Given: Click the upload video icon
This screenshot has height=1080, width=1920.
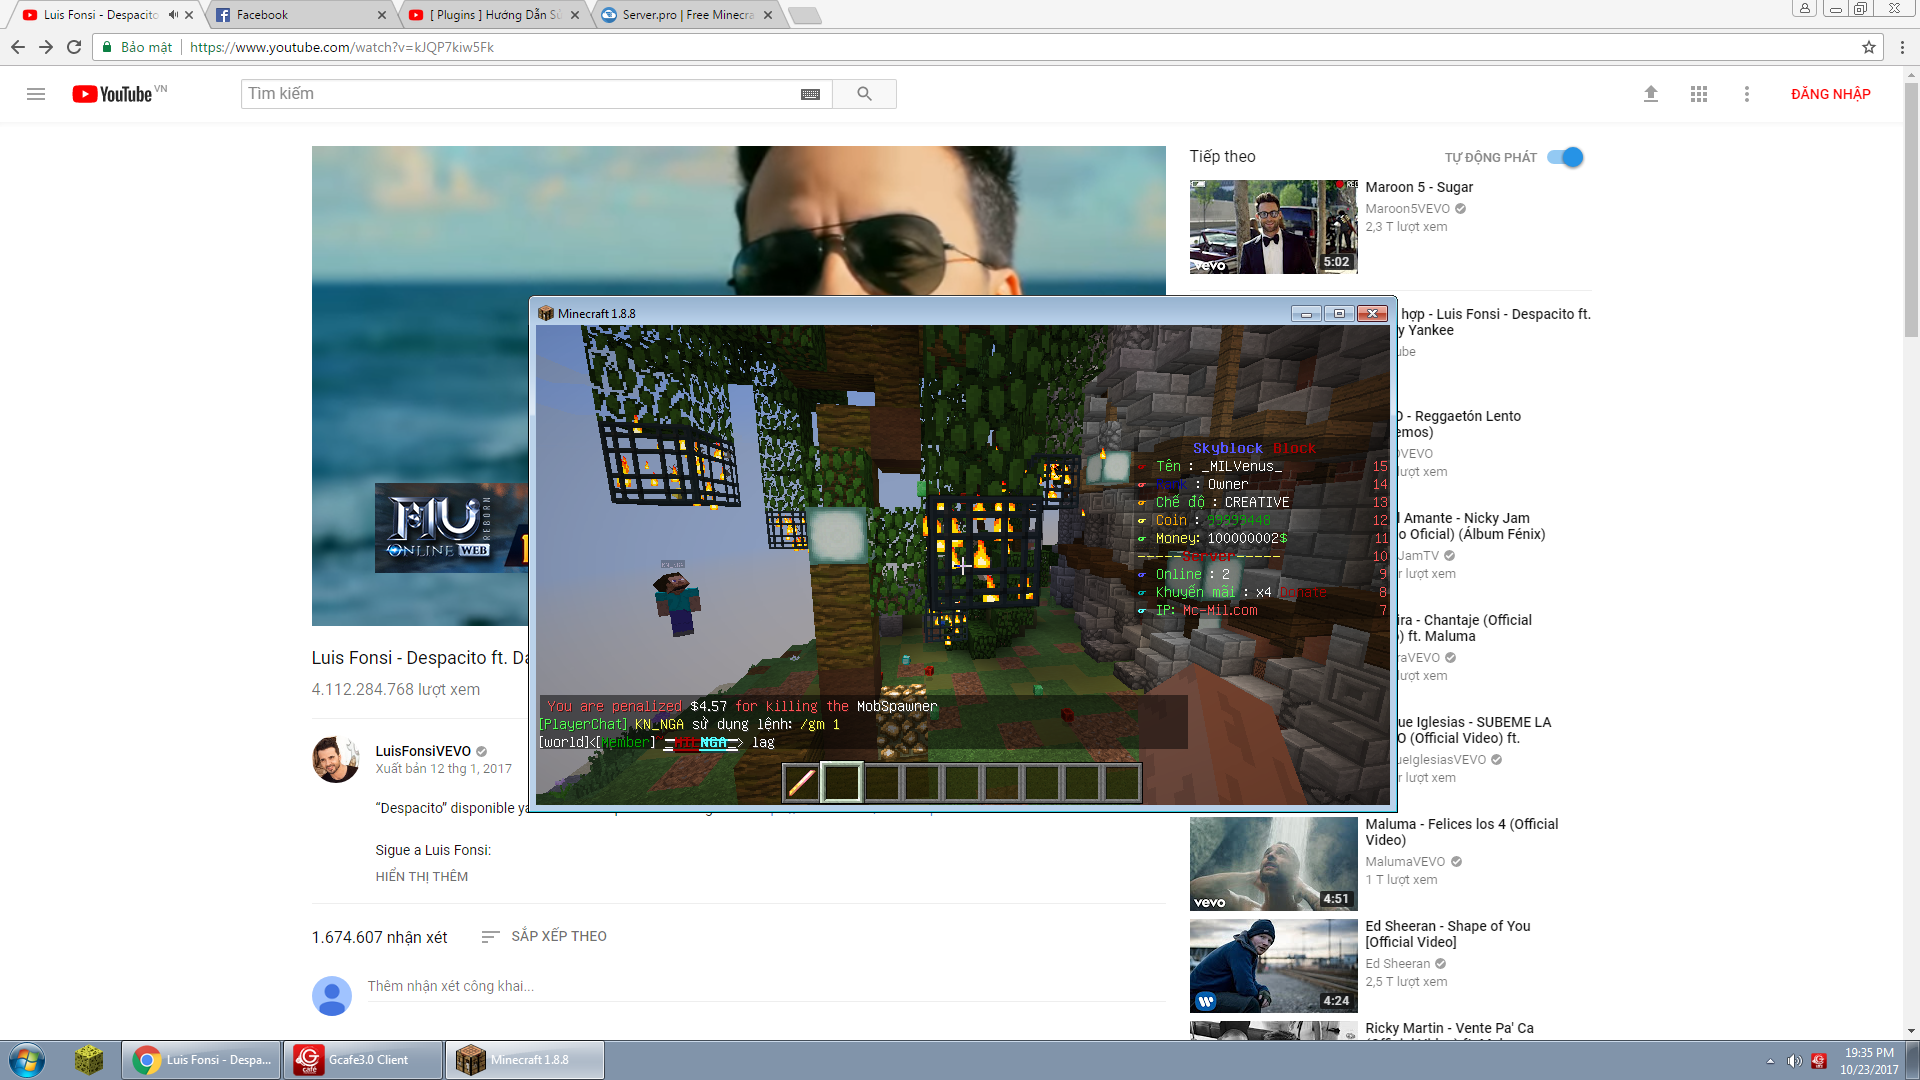Looking at the screenshot, I should pos(1651,94).
